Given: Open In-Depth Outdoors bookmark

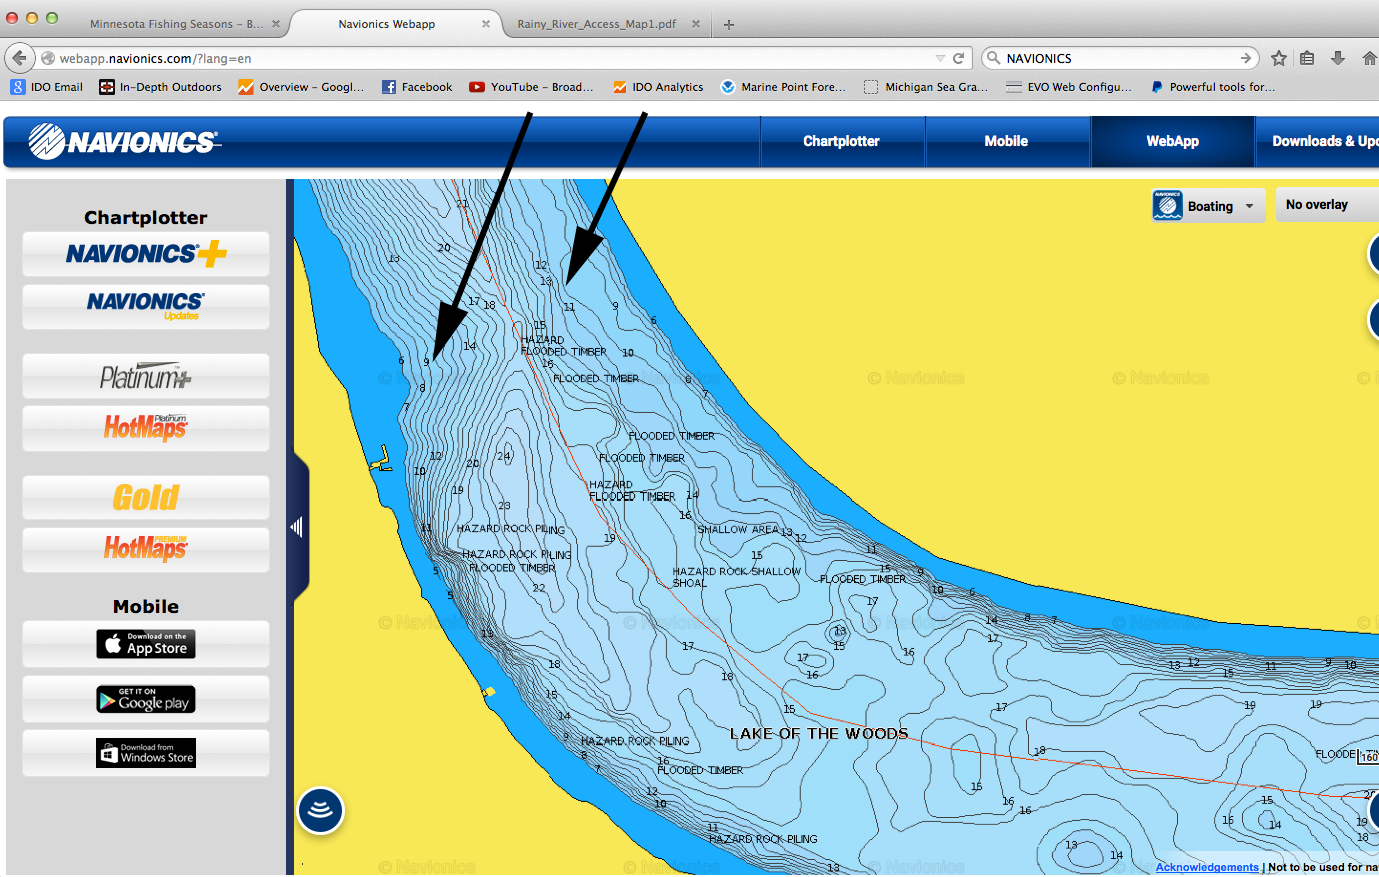Looking at the screenshot, I should pos(161,87).
